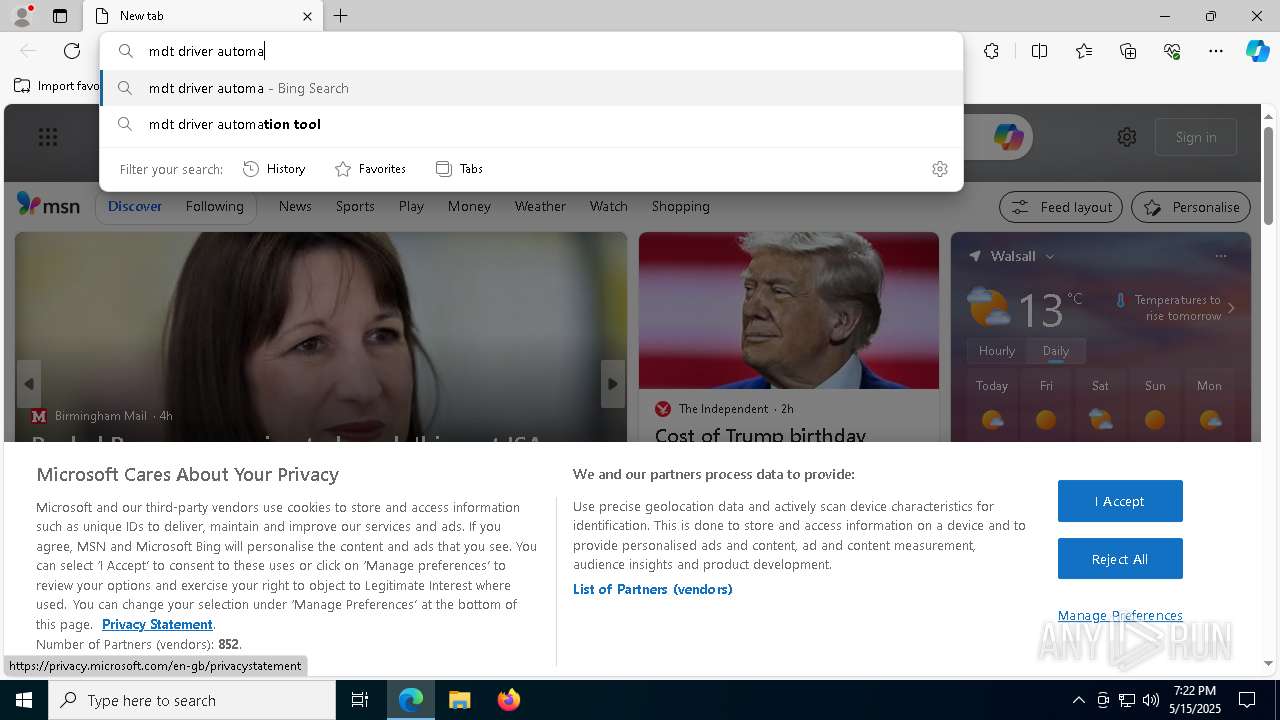The image size is (1280, 720).
Task: Filter search by History
Action: tap(274, 169)
